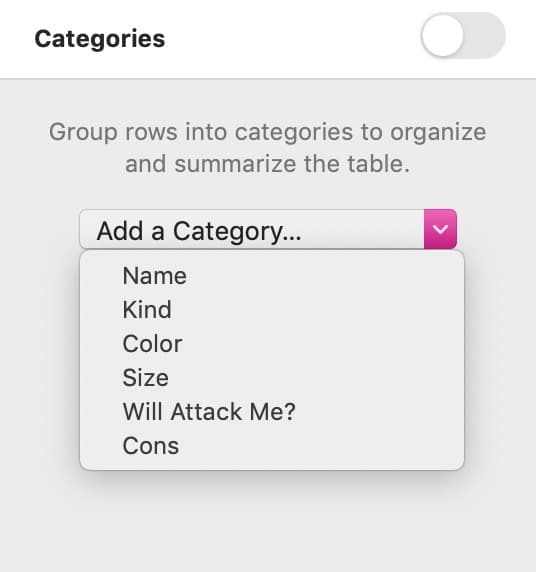Group the table by Kind

(x=272, y=310)
